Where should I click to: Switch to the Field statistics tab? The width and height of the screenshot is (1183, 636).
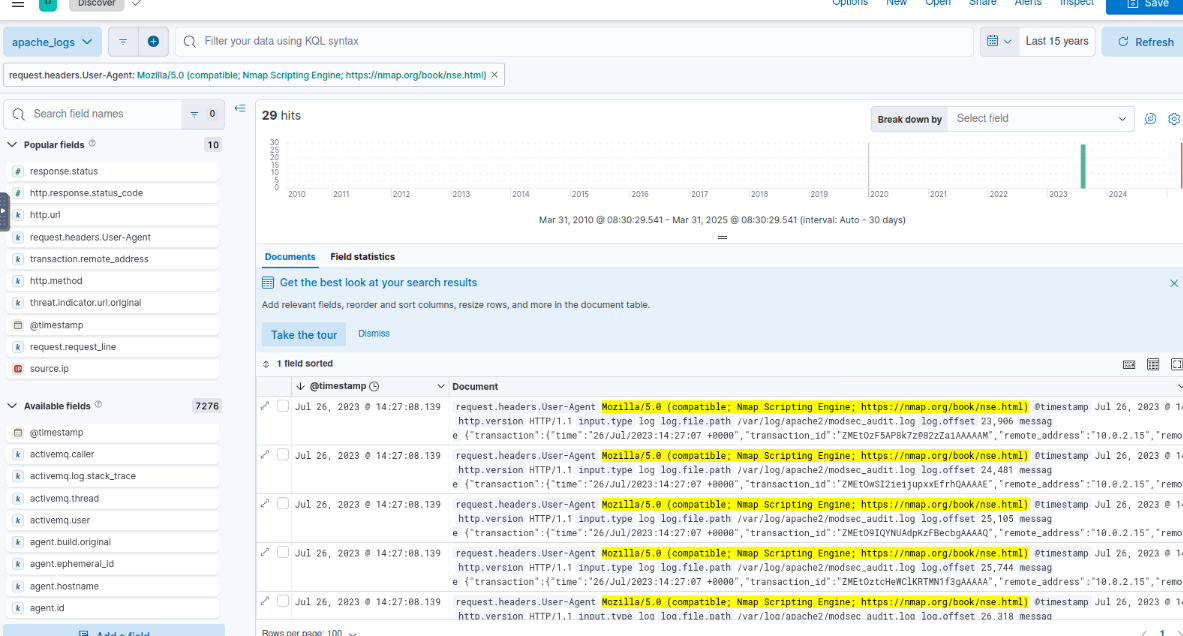362,257
